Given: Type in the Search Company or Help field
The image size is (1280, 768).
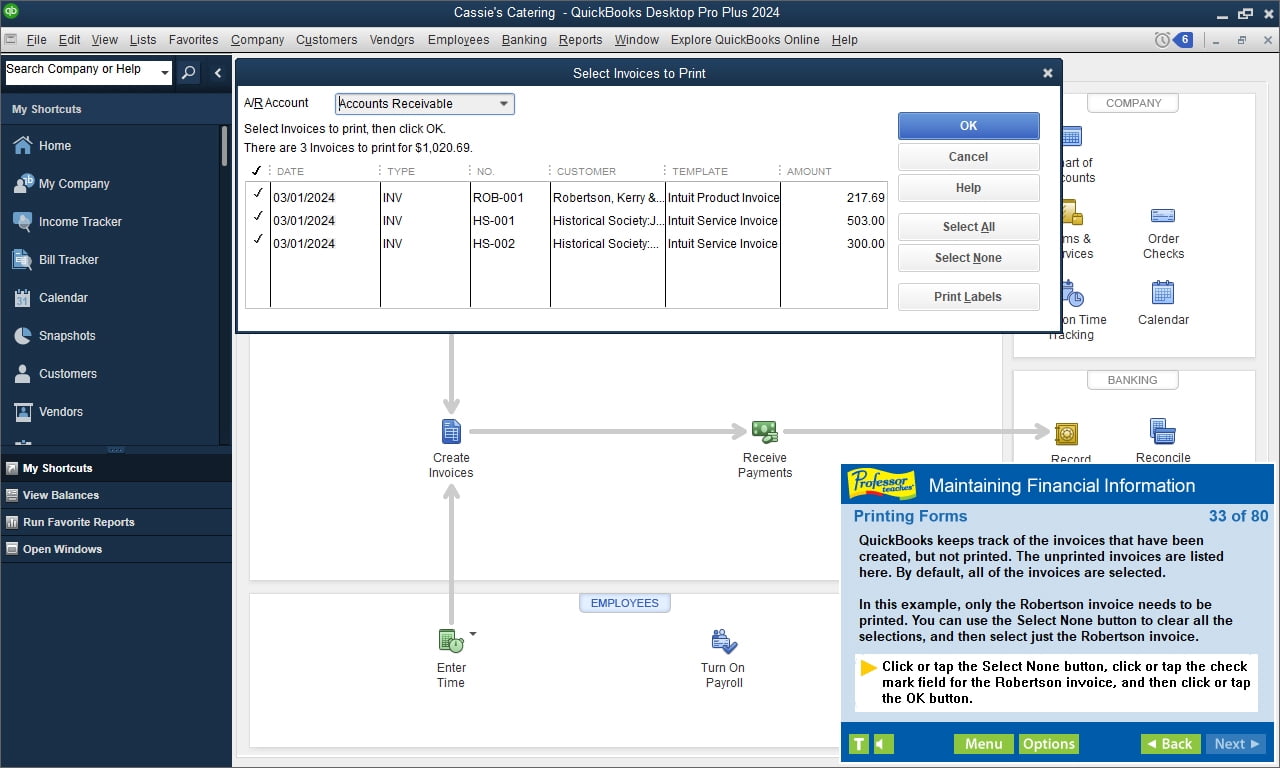Looking at the screenshot, I should click(80, 72).
